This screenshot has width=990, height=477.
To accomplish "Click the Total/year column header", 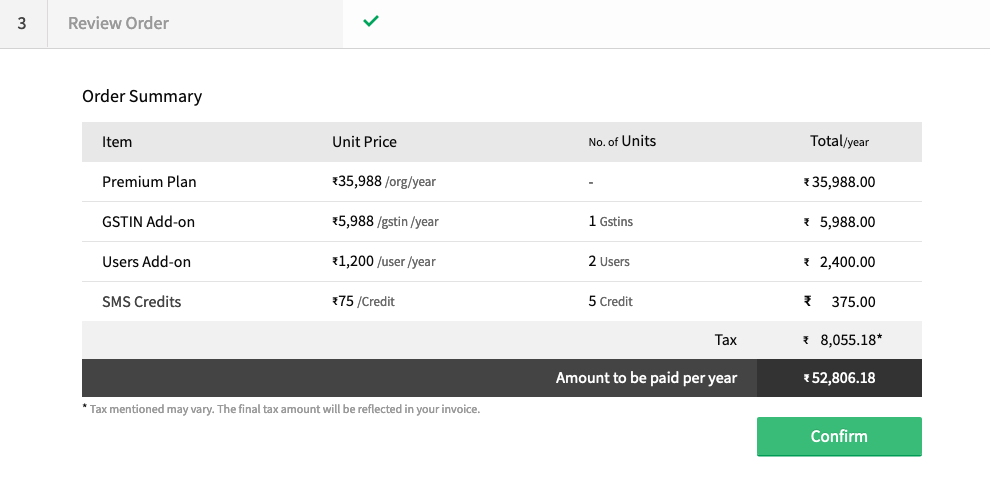I will 839,142.
